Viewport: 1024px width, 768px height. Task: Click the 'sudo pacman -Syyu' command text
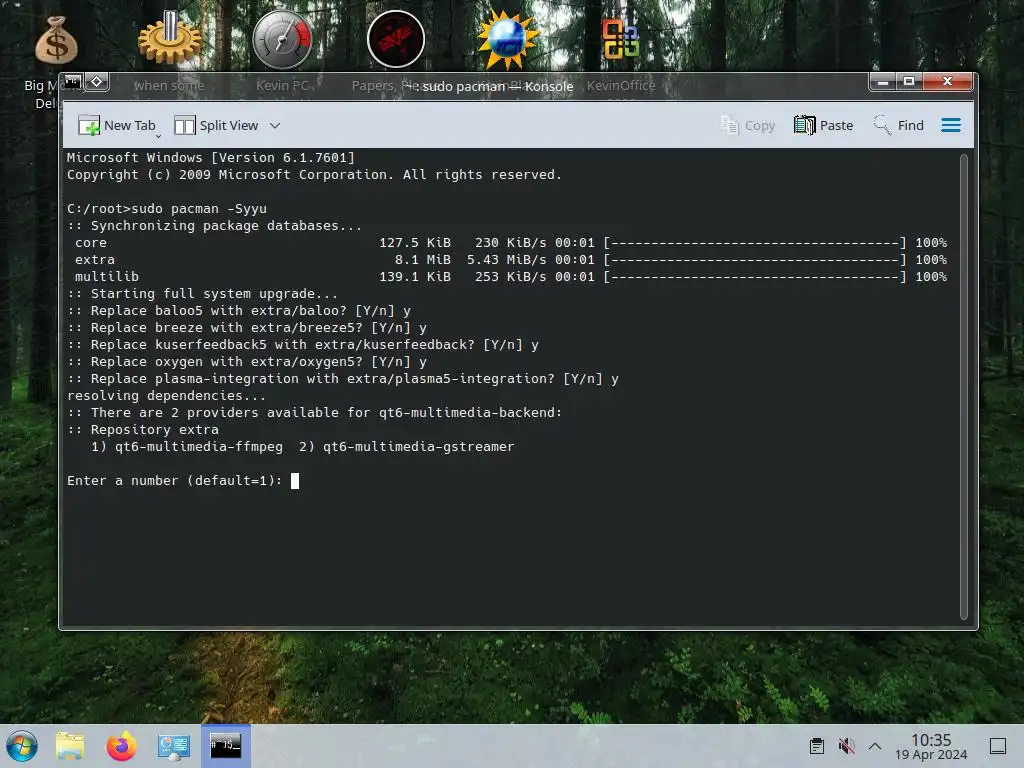coord(199,209)
